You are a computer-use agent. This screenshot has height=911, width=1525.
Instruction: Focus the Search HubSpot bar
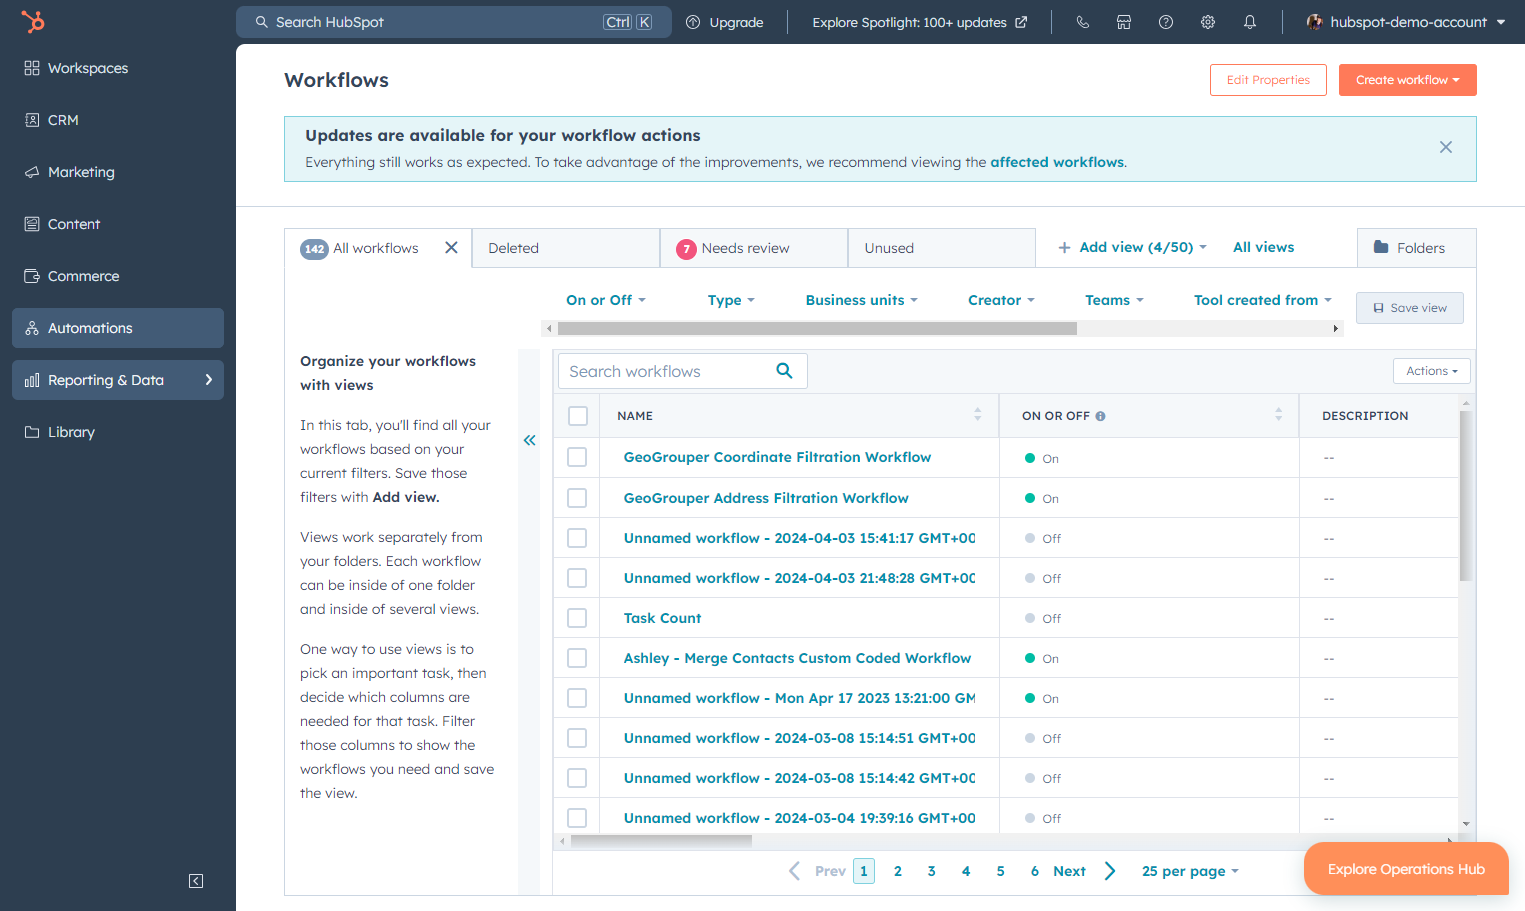click(453, 22)
